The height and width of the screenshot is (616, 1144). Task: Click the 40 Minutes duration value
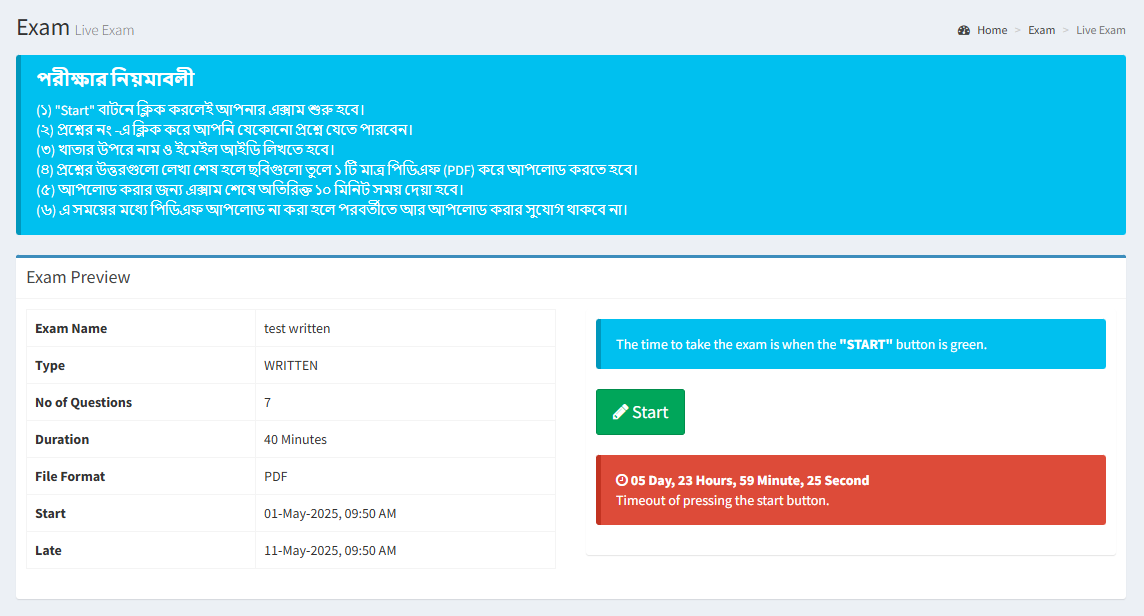tap(295, 439)
